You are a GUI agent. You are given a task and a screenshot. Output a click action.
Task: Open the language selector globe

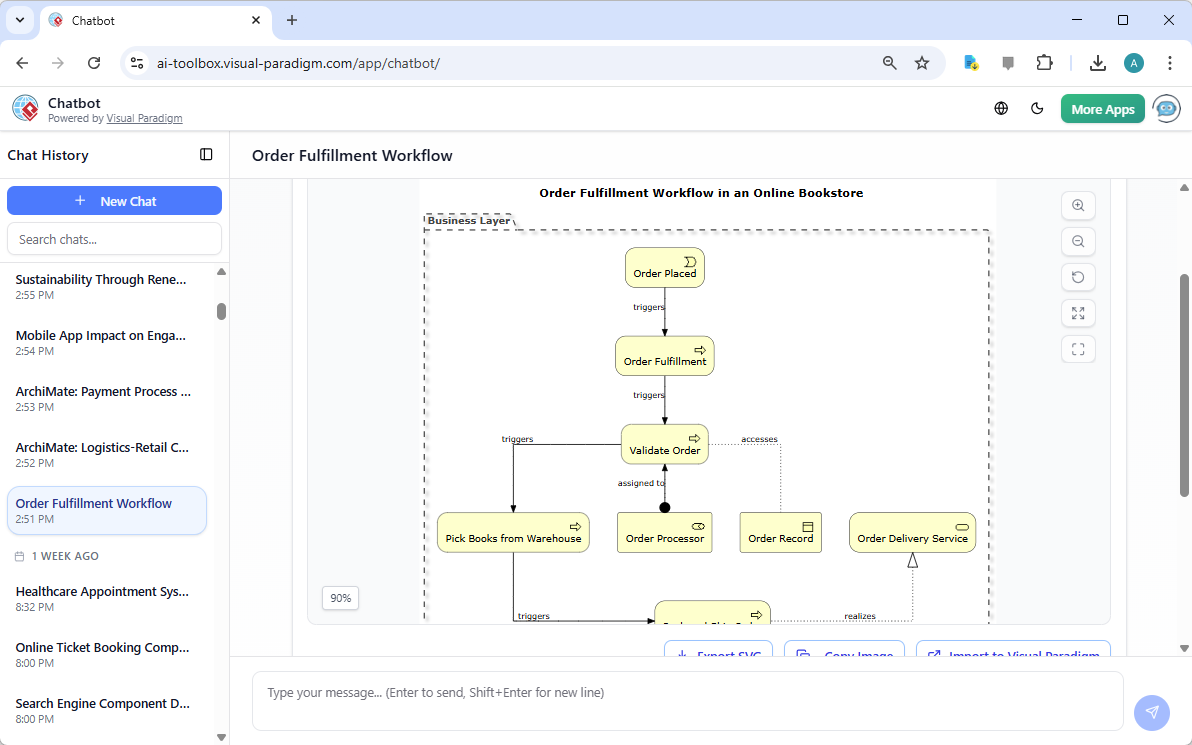click(1001, 108)
